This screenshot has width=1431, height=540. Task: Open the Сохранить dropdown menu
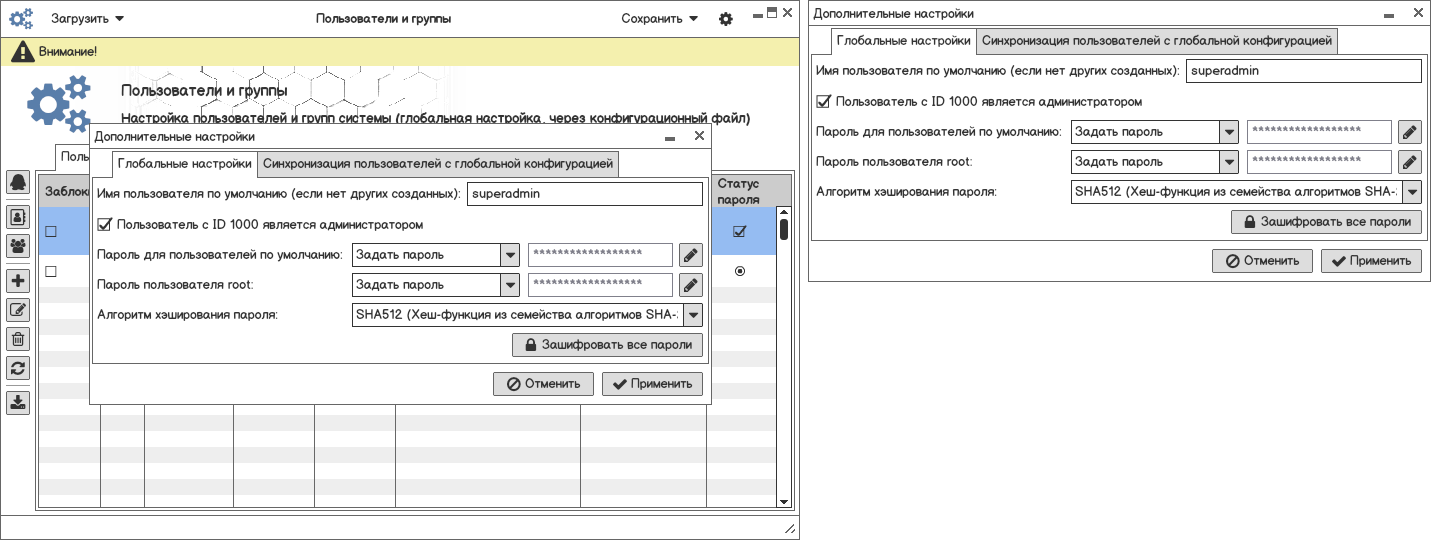[x=659, y=18]
